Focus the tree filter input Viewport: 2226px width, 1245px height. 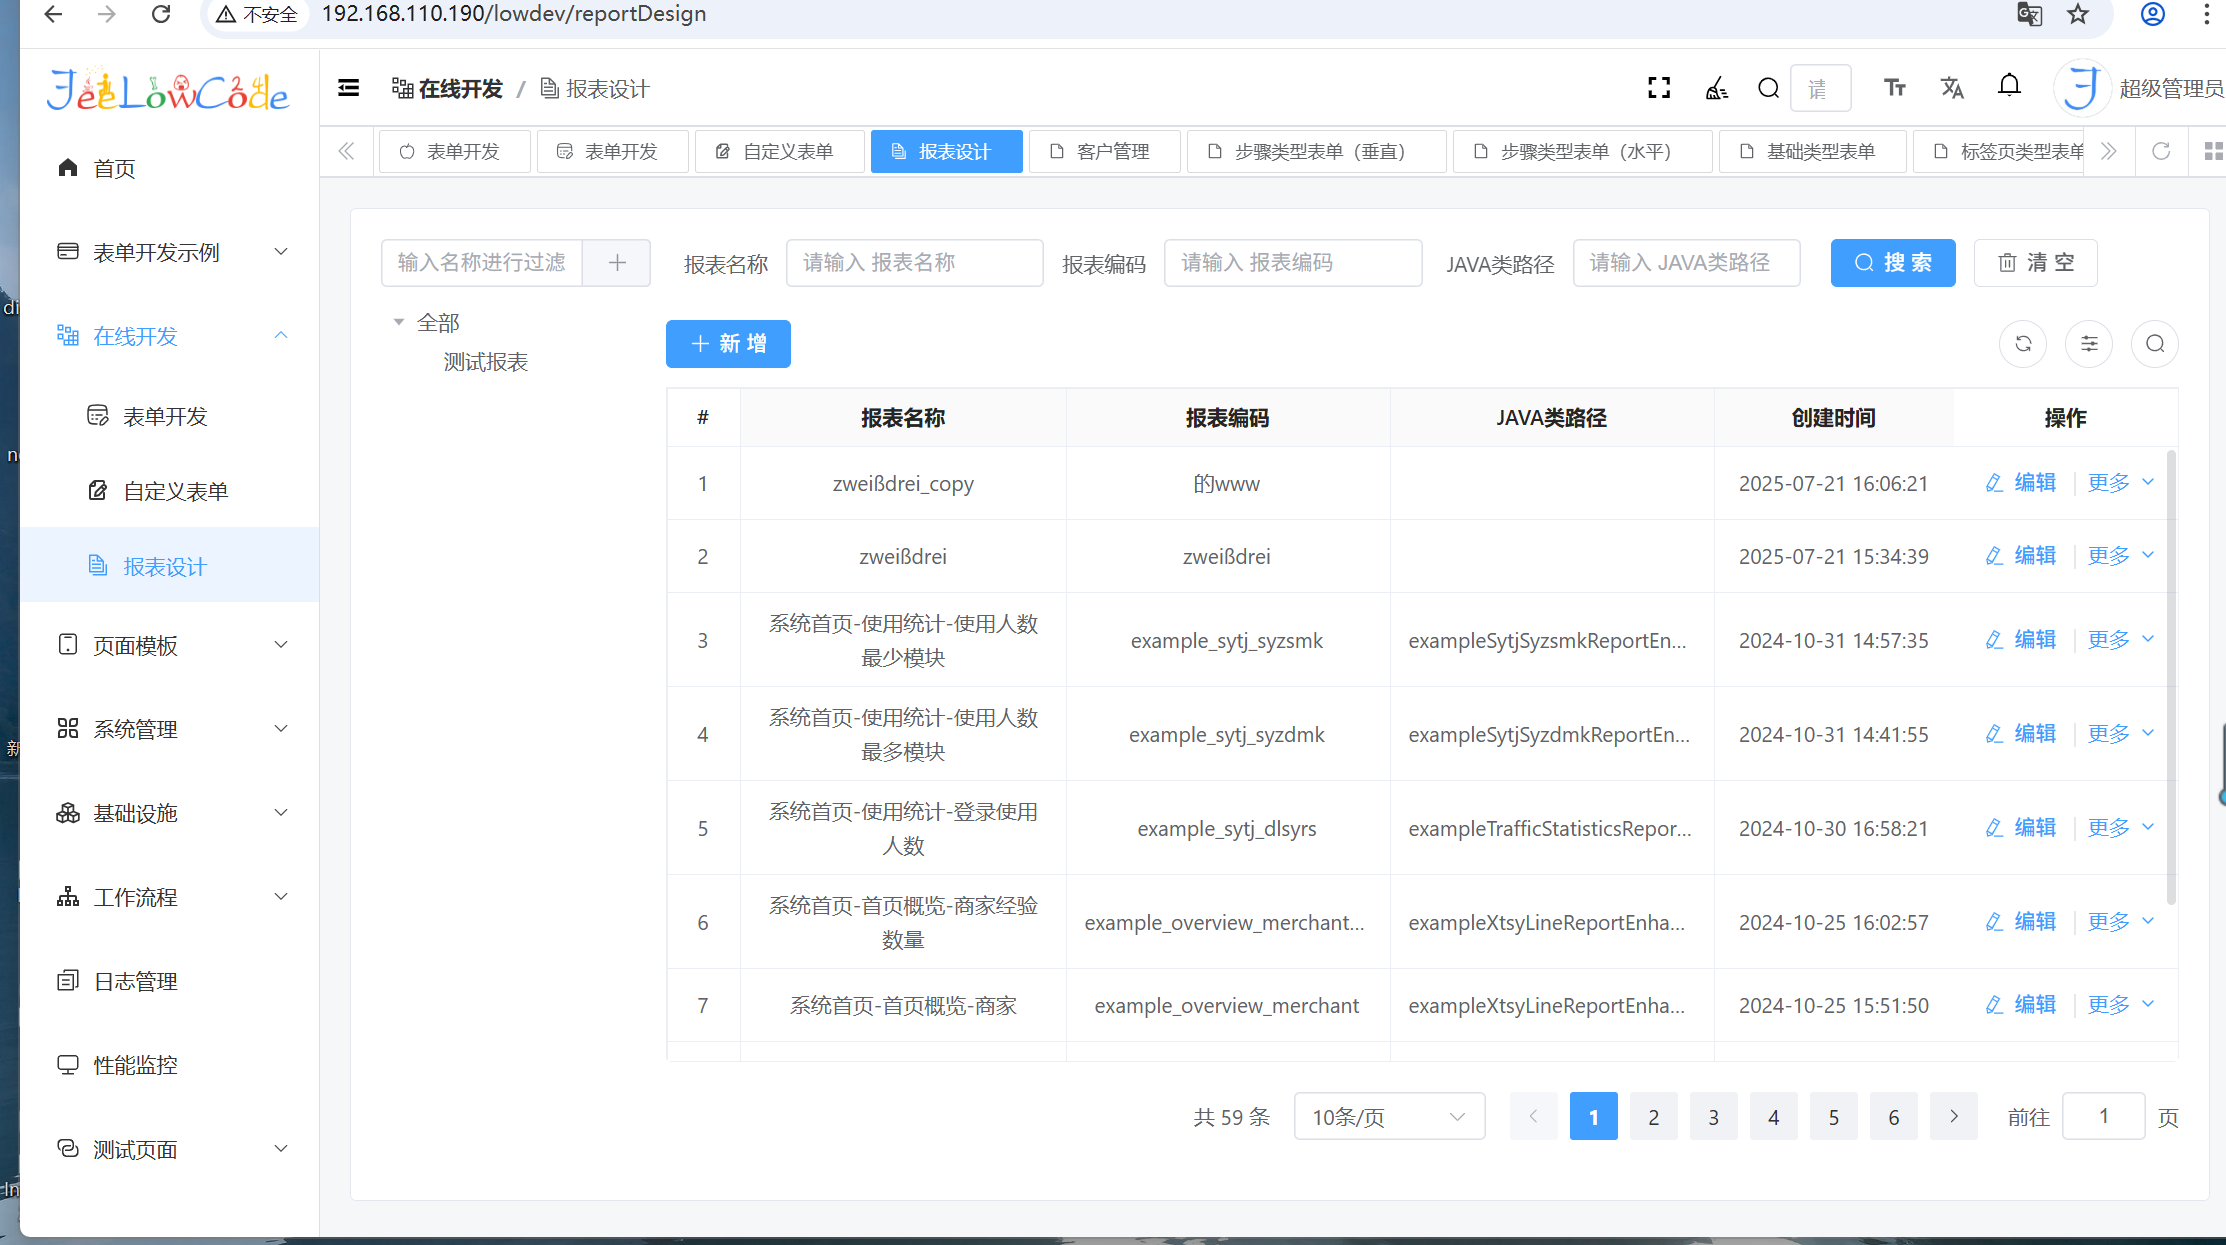click(x=482, y=263)
